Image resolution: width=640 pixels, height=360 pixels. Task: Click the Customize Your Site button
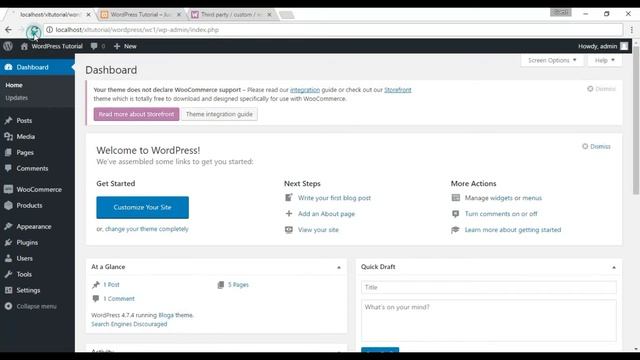tap(142, 207)
